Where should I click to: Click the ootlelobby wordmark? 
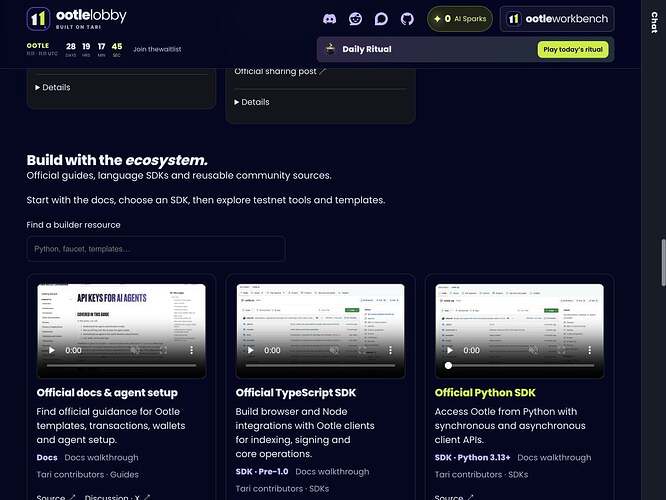coord(91,16)
